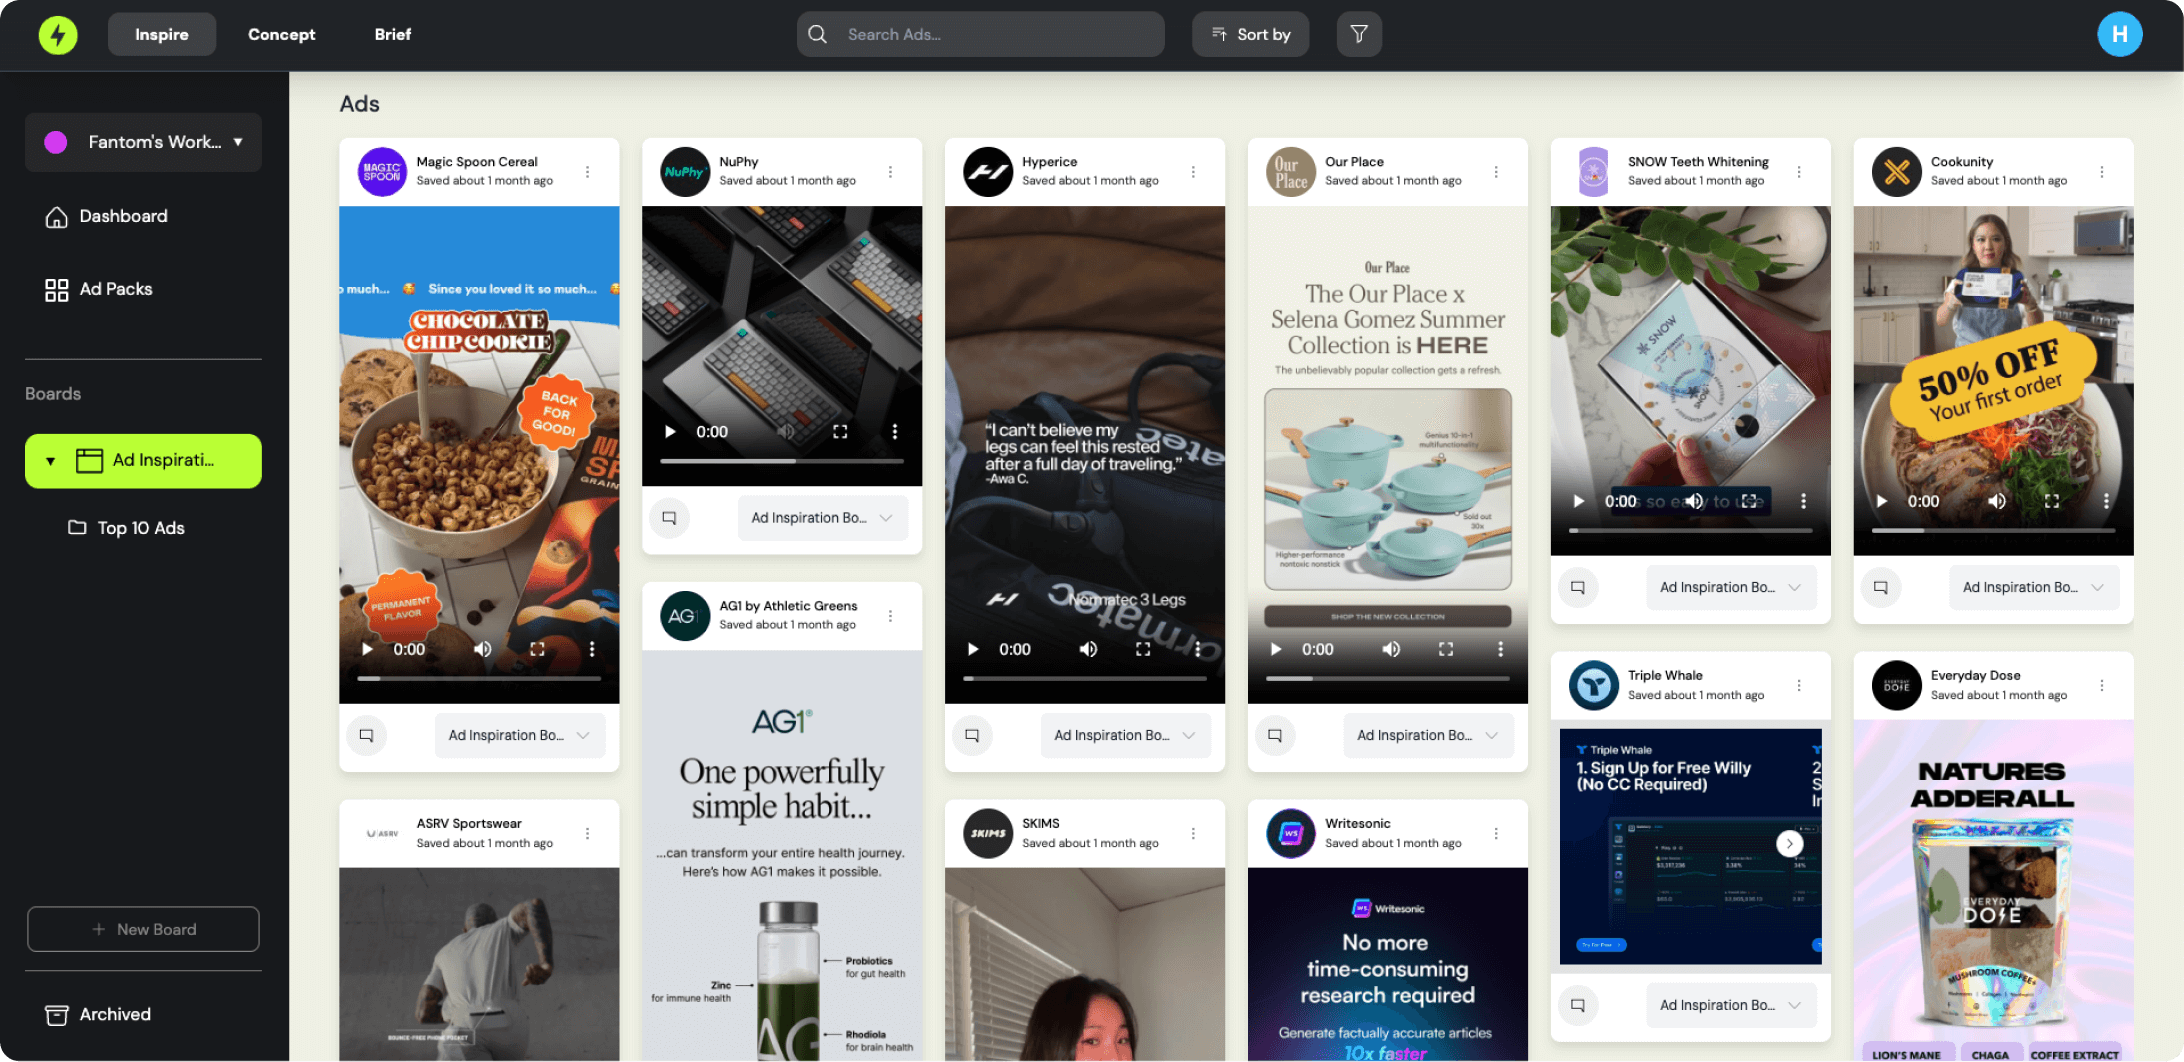
Task: Open board dropdown on Magic Spoon Cereal card
Action: tap(520, 736)
